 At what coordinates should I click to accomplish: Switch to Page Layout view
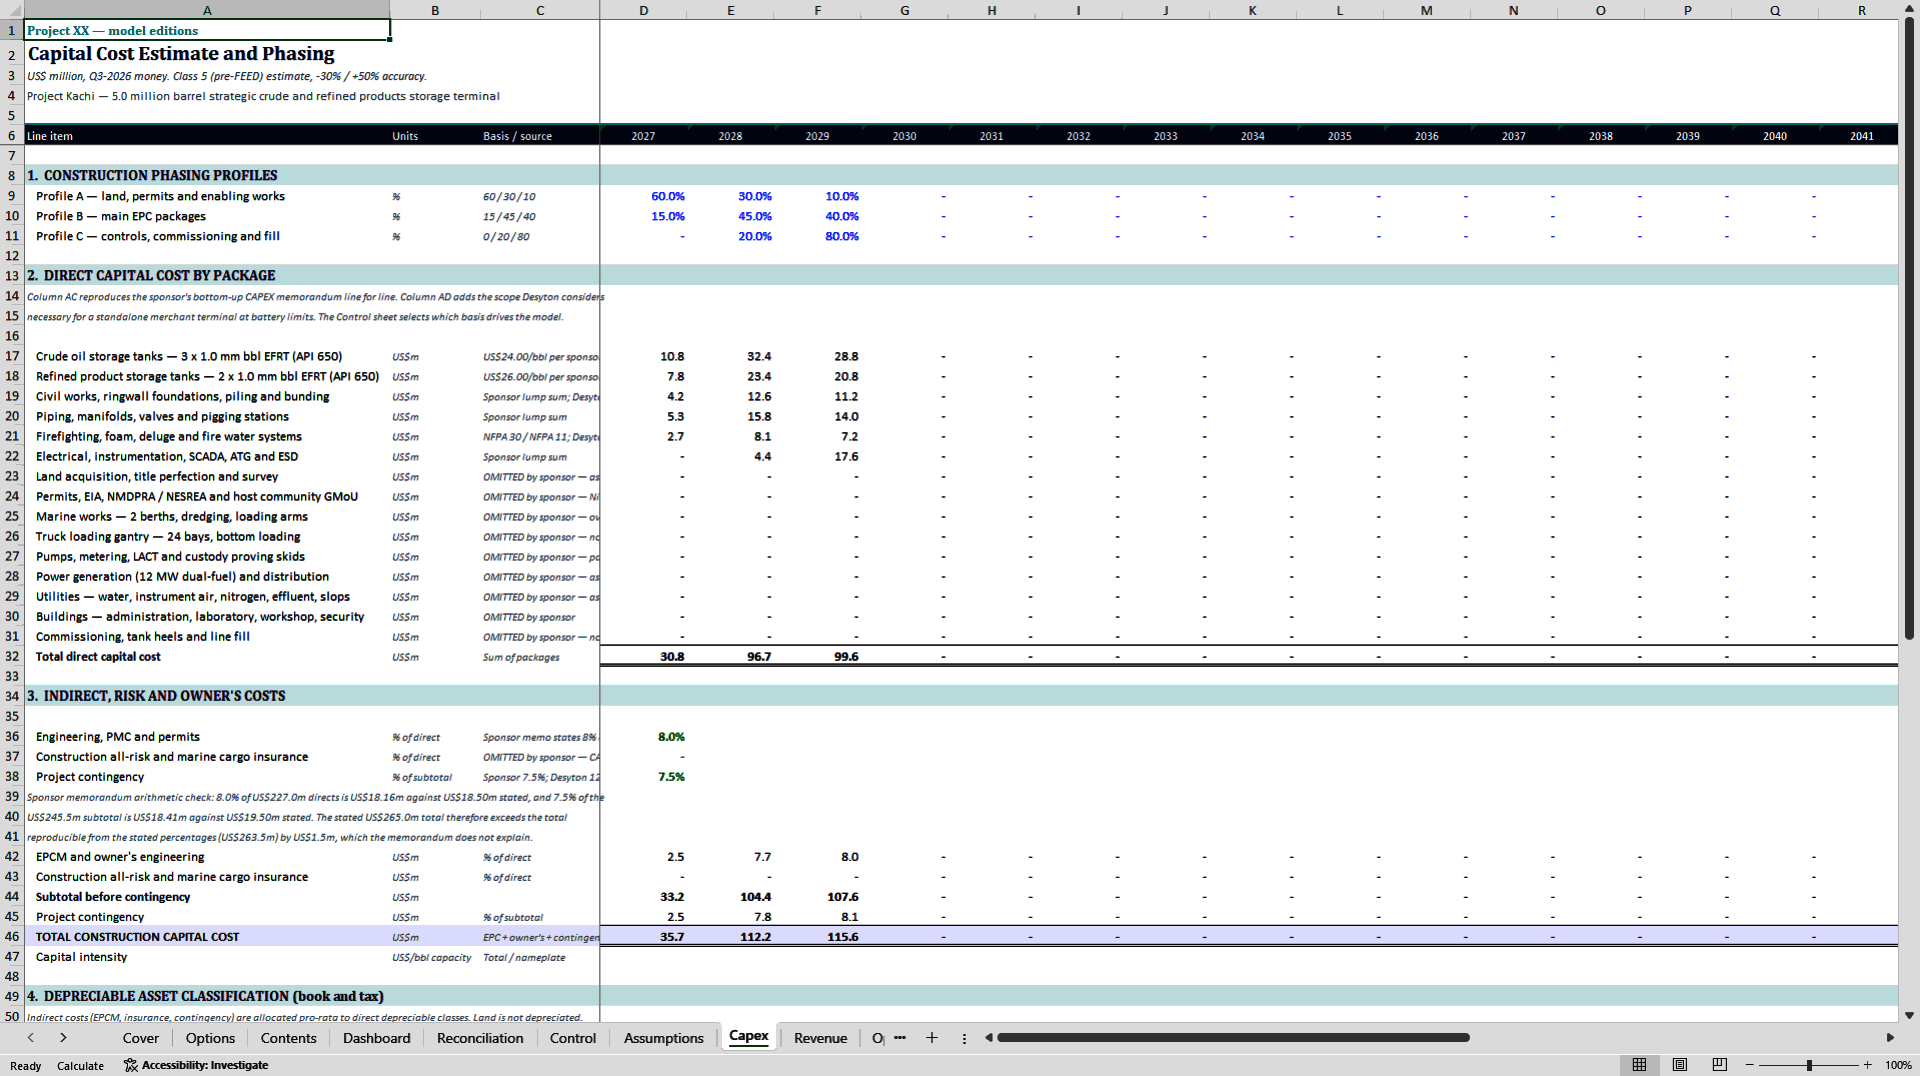pos(1680,1065)
